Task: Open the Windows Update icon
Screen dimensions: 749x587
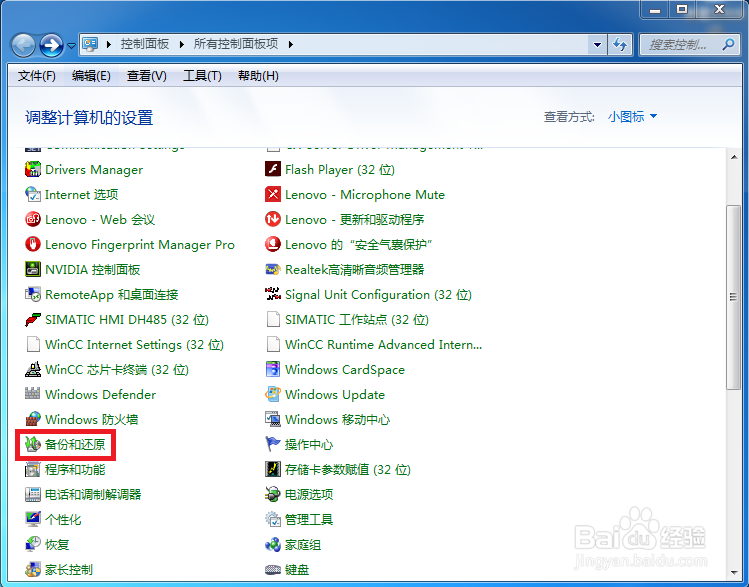Action: pos(273,394)
